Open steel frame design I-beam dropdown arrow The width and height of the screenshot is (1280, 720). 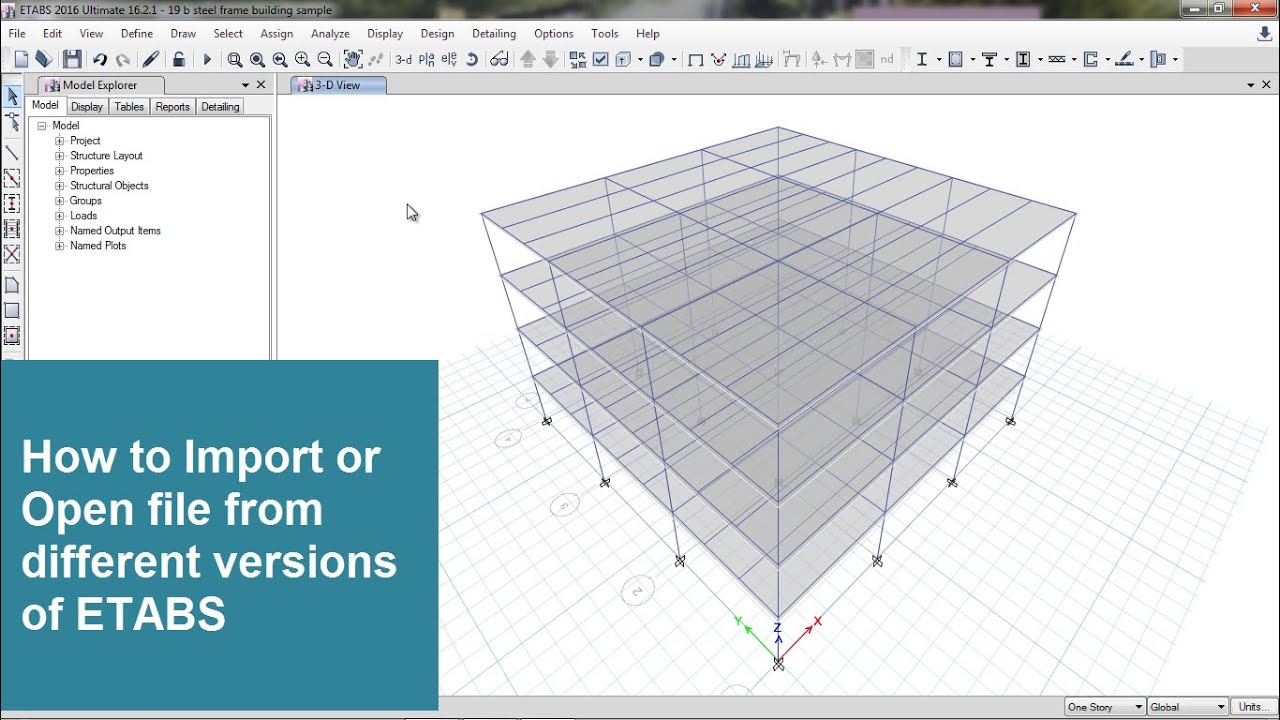tap(938, 60)
